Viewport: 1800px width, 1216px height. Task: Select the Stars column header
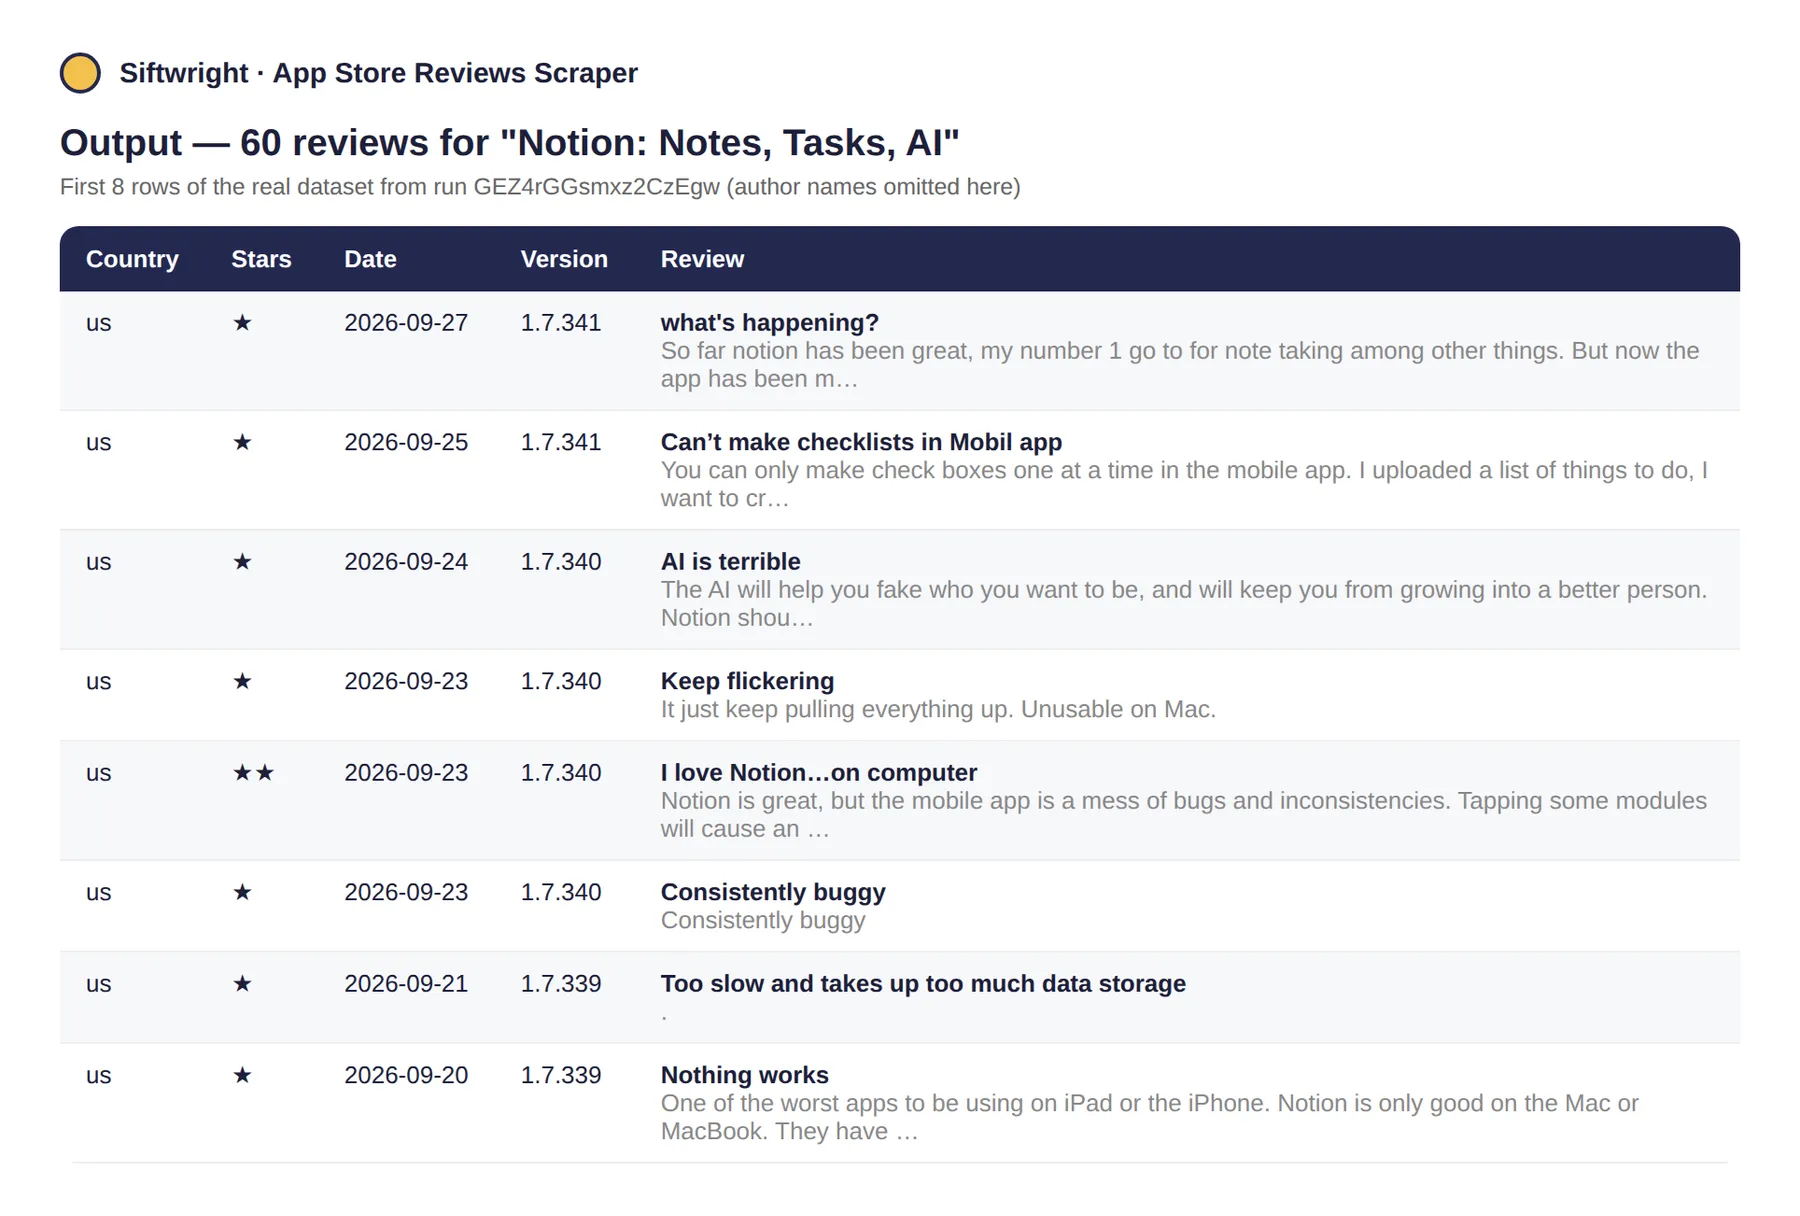tap(261, 259)
